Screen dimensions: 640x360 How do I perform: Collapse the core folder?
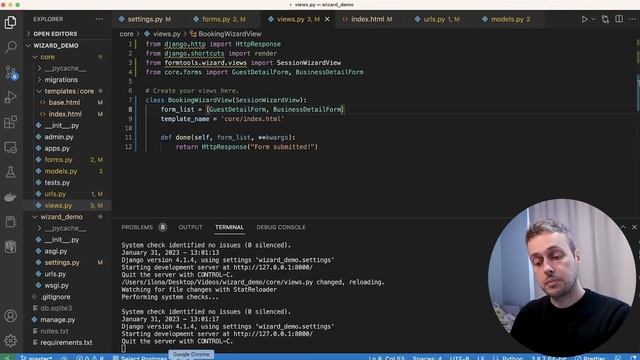coord(47,57)
